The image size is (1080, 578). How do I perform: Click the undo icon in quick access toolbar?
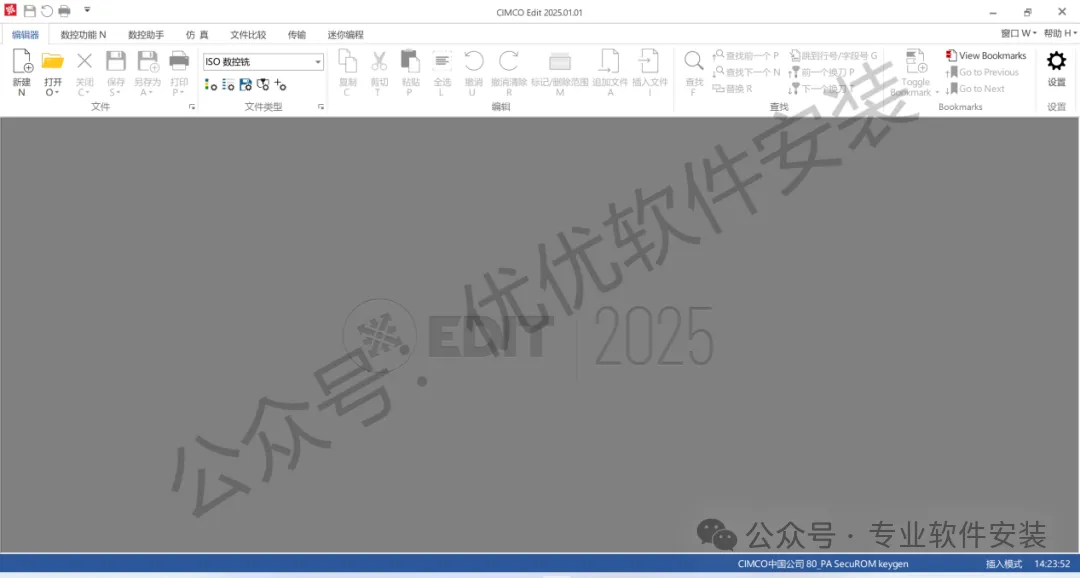(47, 11)
